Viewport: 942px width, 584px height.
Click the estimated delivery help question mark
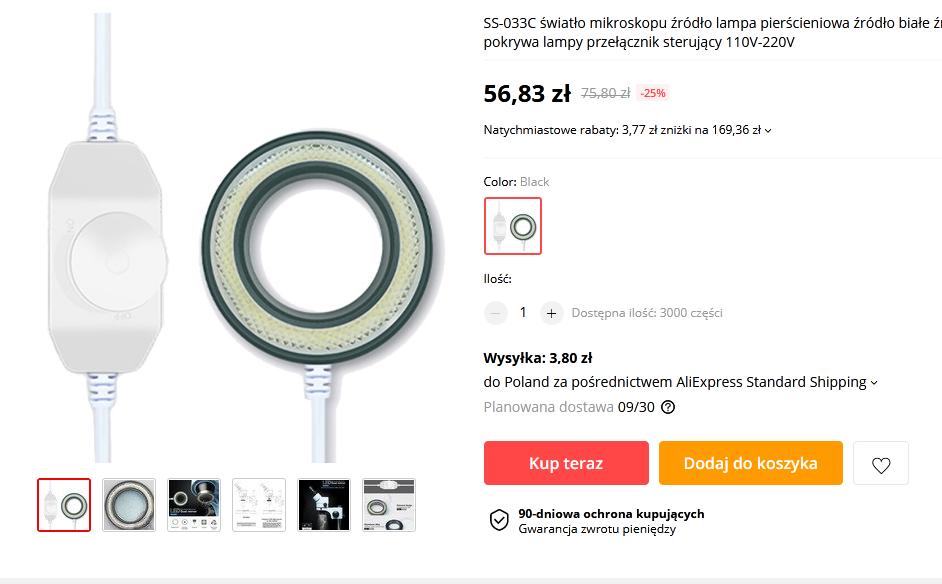(668, 407)
